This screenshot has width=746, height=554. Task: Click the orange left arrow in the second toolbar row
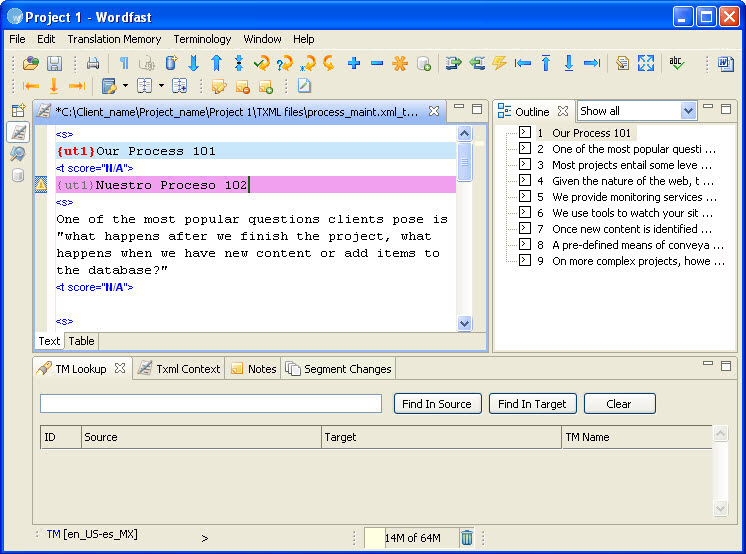tap(31, 86)
